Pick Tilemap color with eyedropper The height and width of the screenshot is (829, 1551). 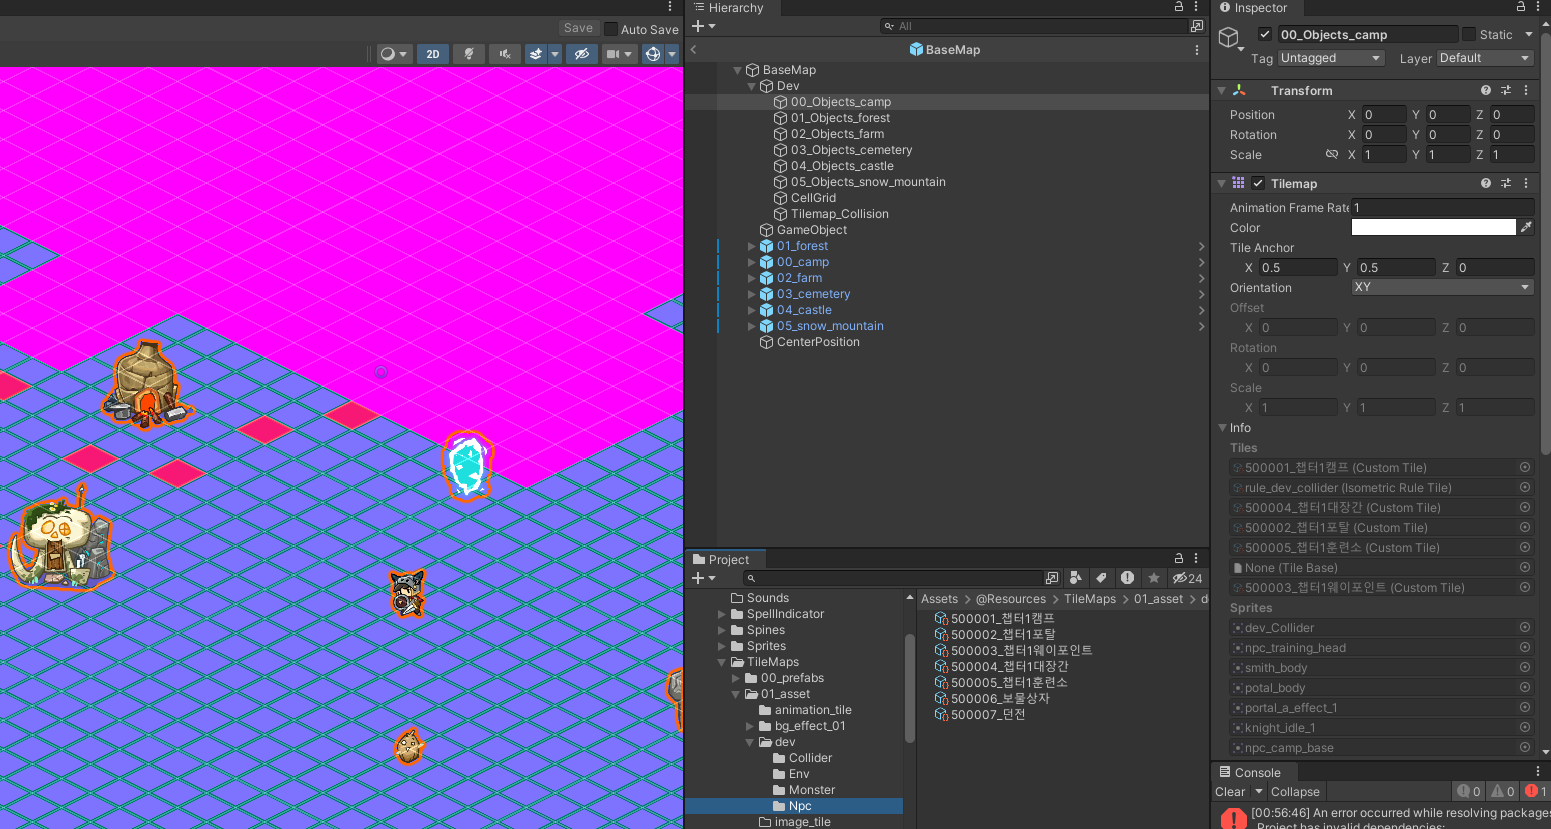1526,227
